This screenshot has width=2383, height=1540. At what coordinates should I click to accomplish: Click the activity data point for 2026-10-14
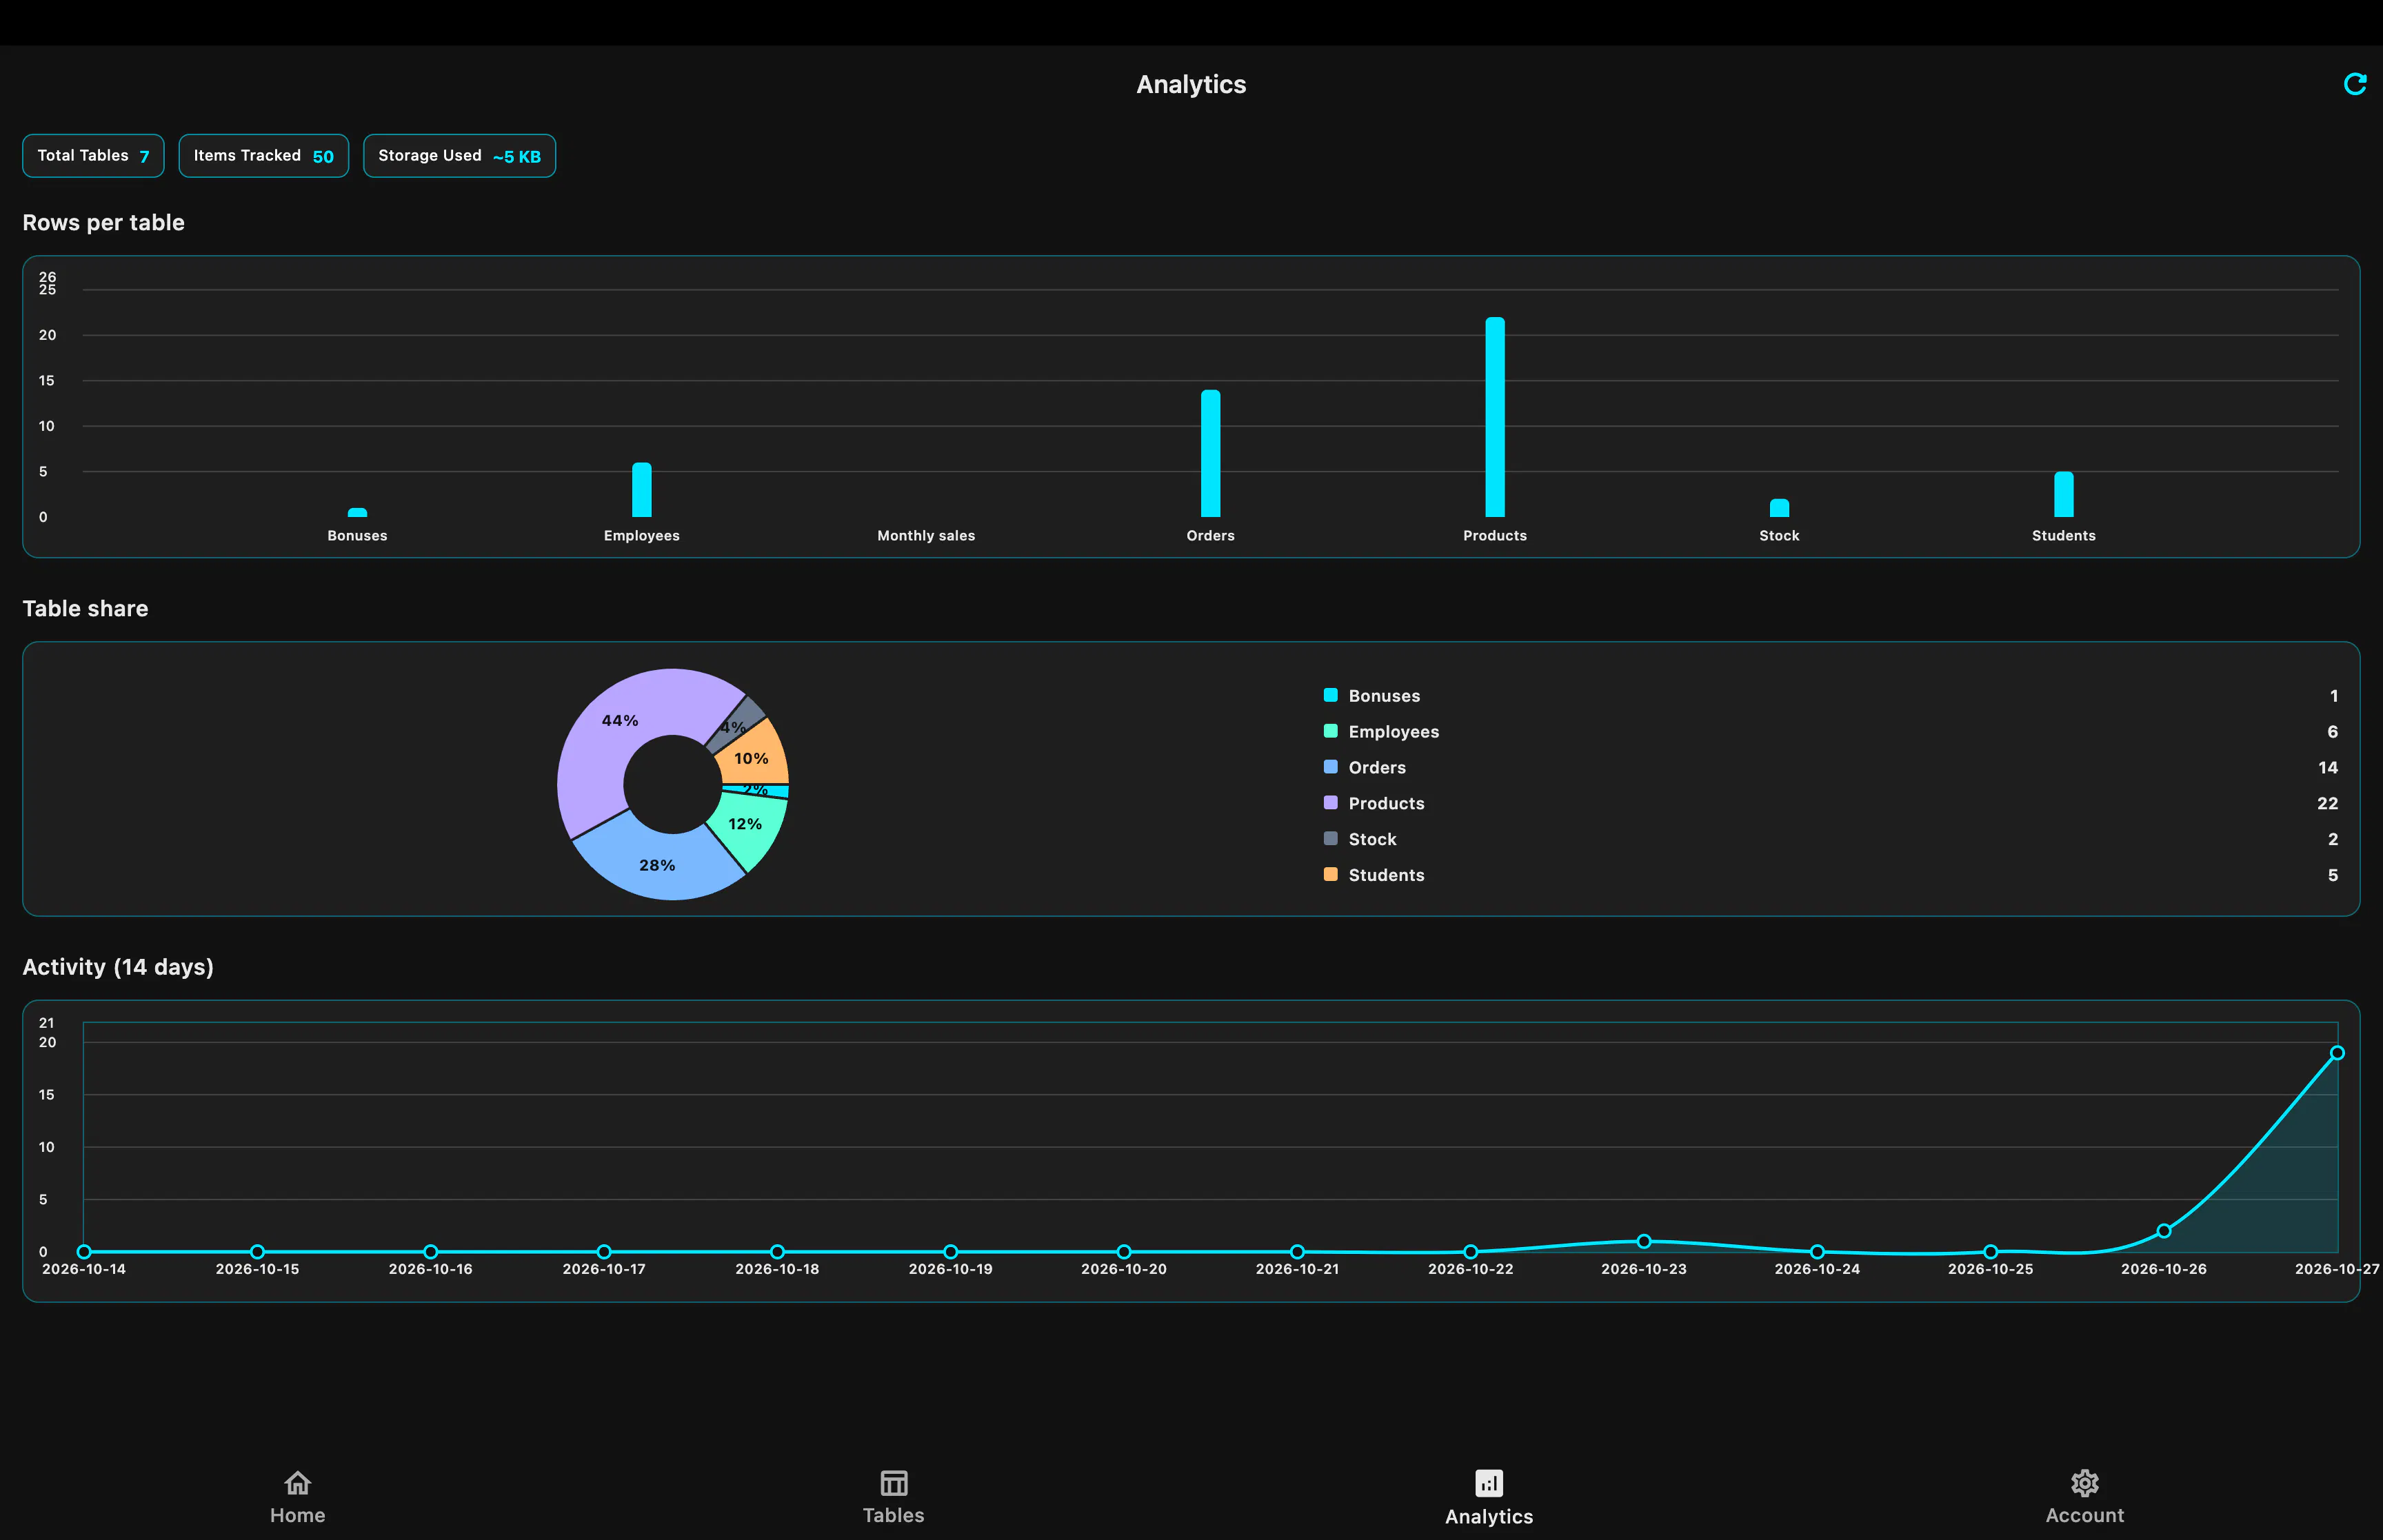84,1252
